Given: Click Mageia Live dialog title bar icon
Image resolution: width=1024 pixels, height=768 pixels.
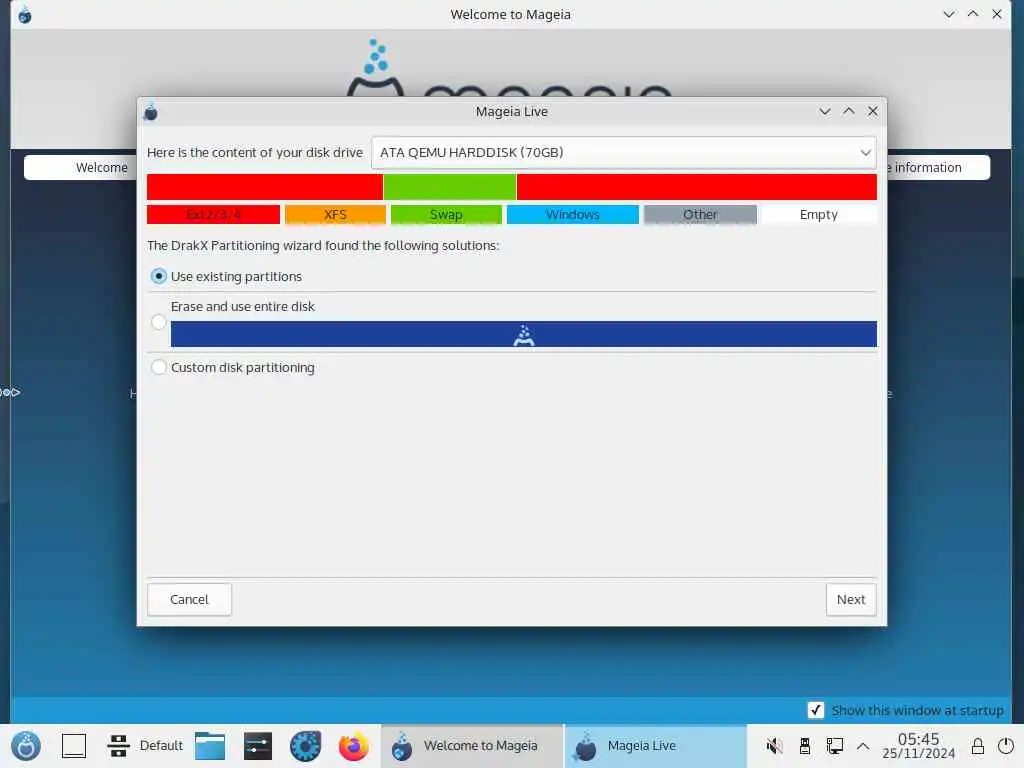Looking at the screenshot, I should pos(151,112).
